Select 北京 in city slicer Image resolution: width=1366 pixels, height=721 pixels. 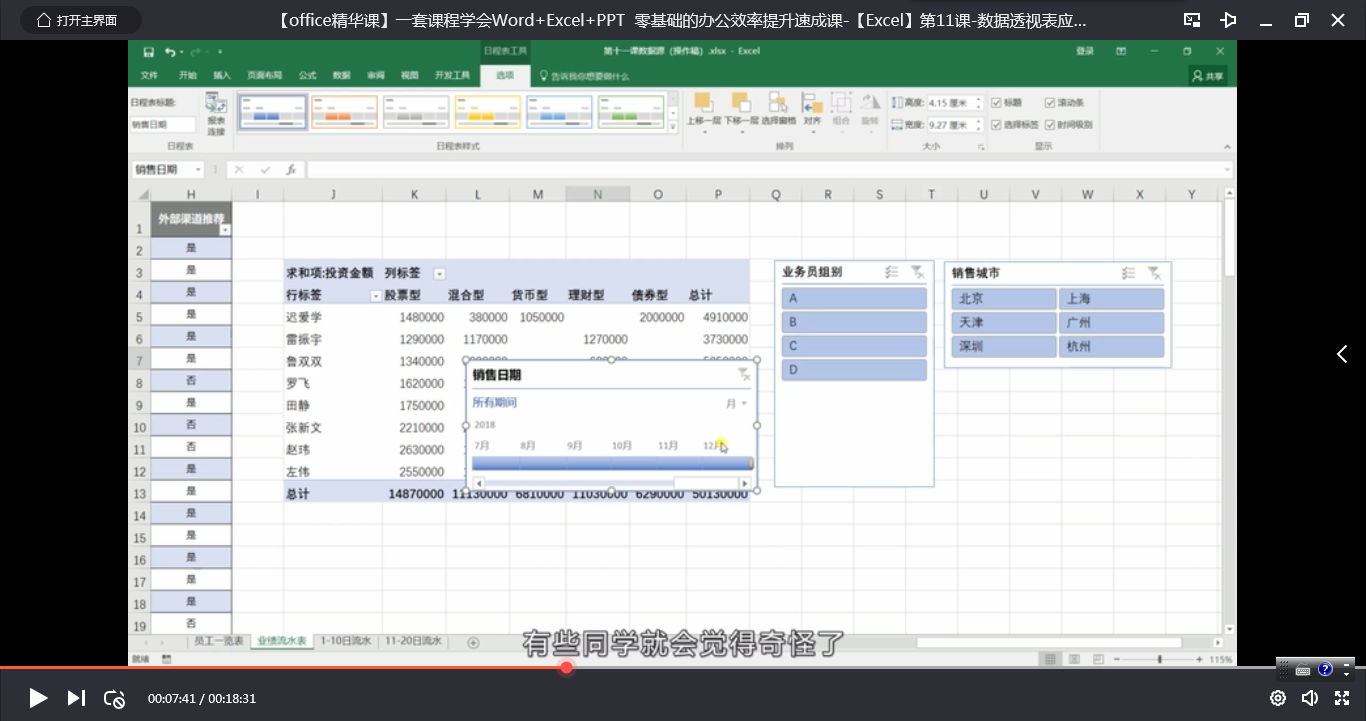click(1003, 298)
